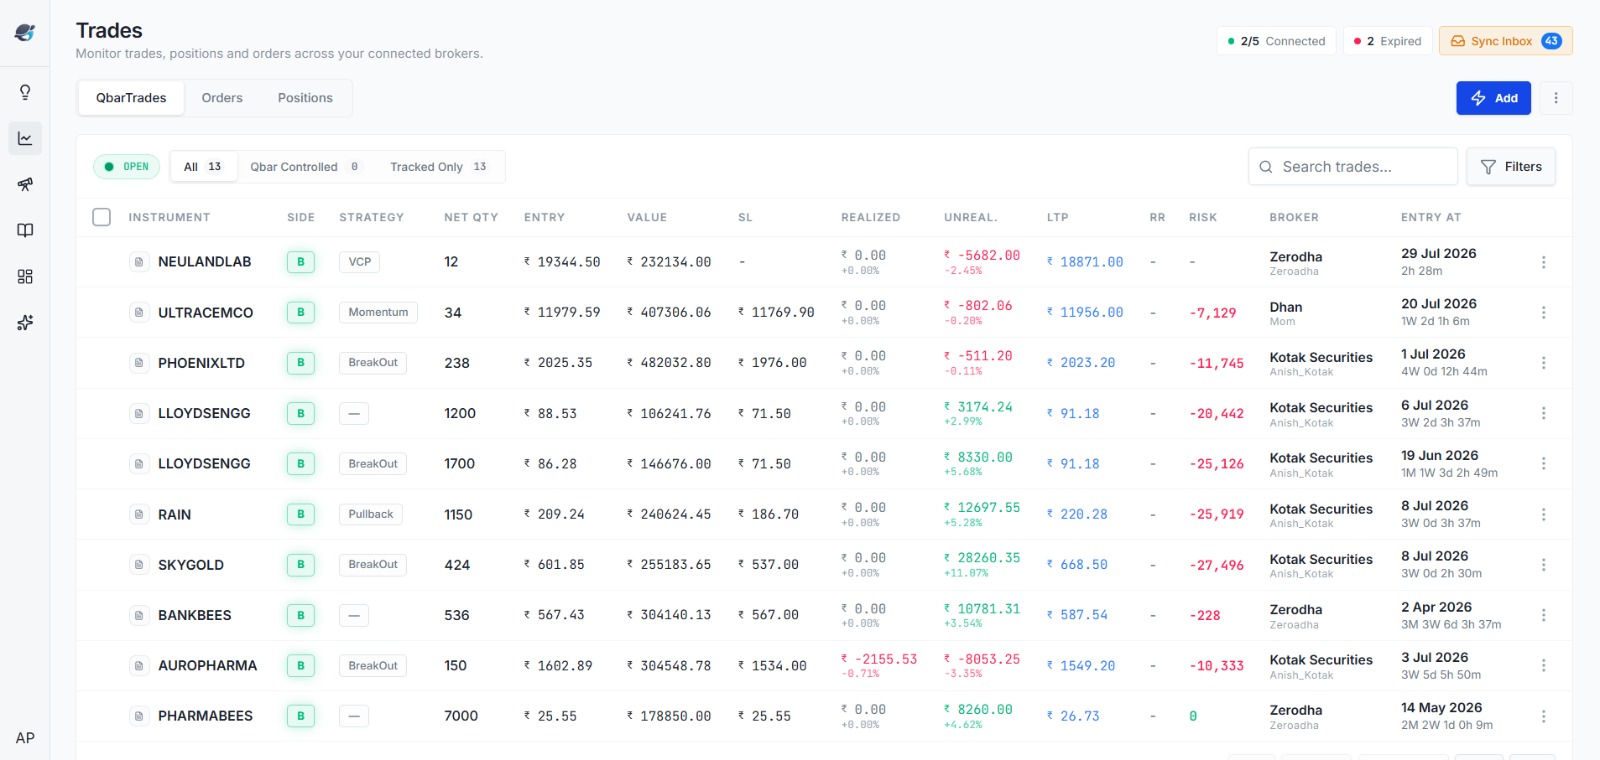
Task: Click the Search trades input field
Action: 1352,167
